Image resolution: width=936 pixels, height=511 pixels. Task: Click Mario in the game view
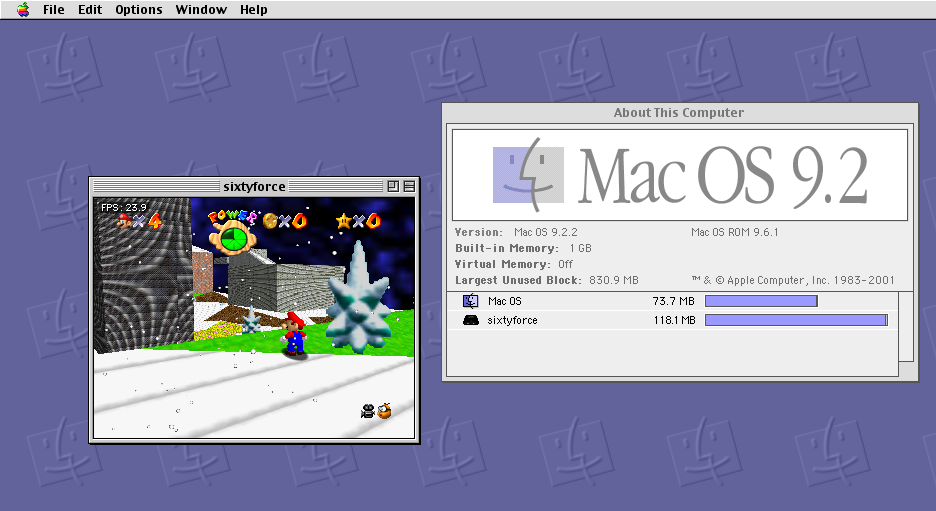point(294,334)
